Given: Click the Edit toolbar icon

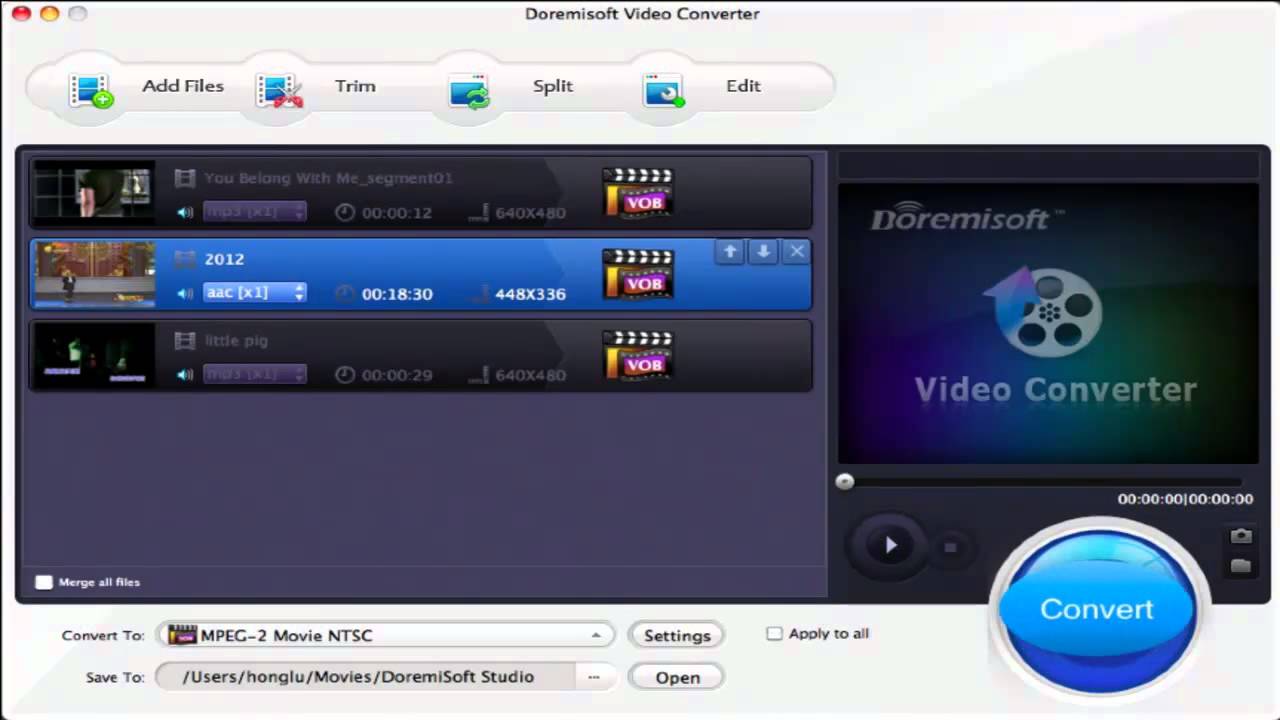Looking at the screenshot, I should (x=664, y=90).
